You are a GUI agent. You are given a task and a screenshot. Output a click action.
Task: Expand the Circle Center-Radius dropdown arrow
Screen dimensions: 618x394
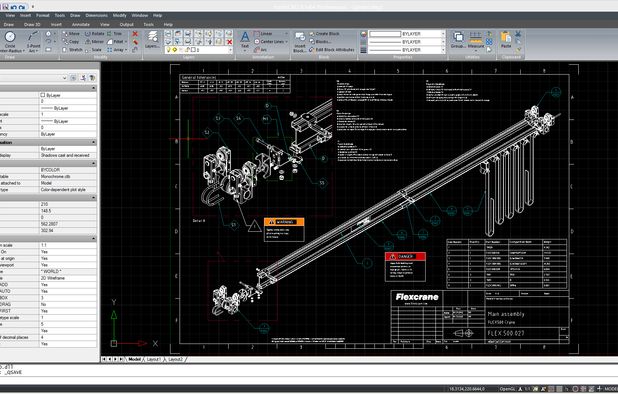24,51
